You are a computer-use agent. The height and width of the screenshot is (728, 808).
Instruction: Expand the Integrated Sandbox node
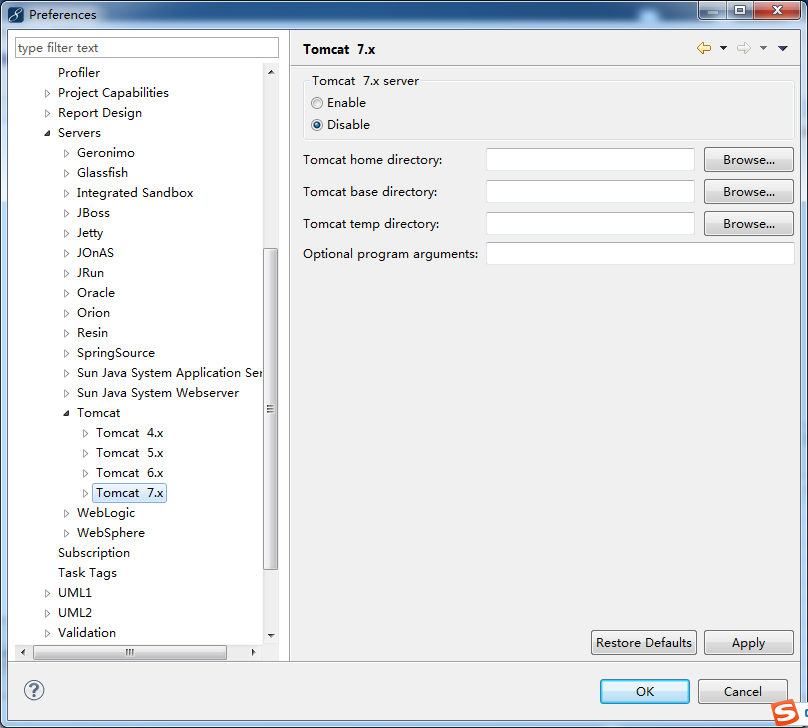pyautogui.click(x=66, y=193)
